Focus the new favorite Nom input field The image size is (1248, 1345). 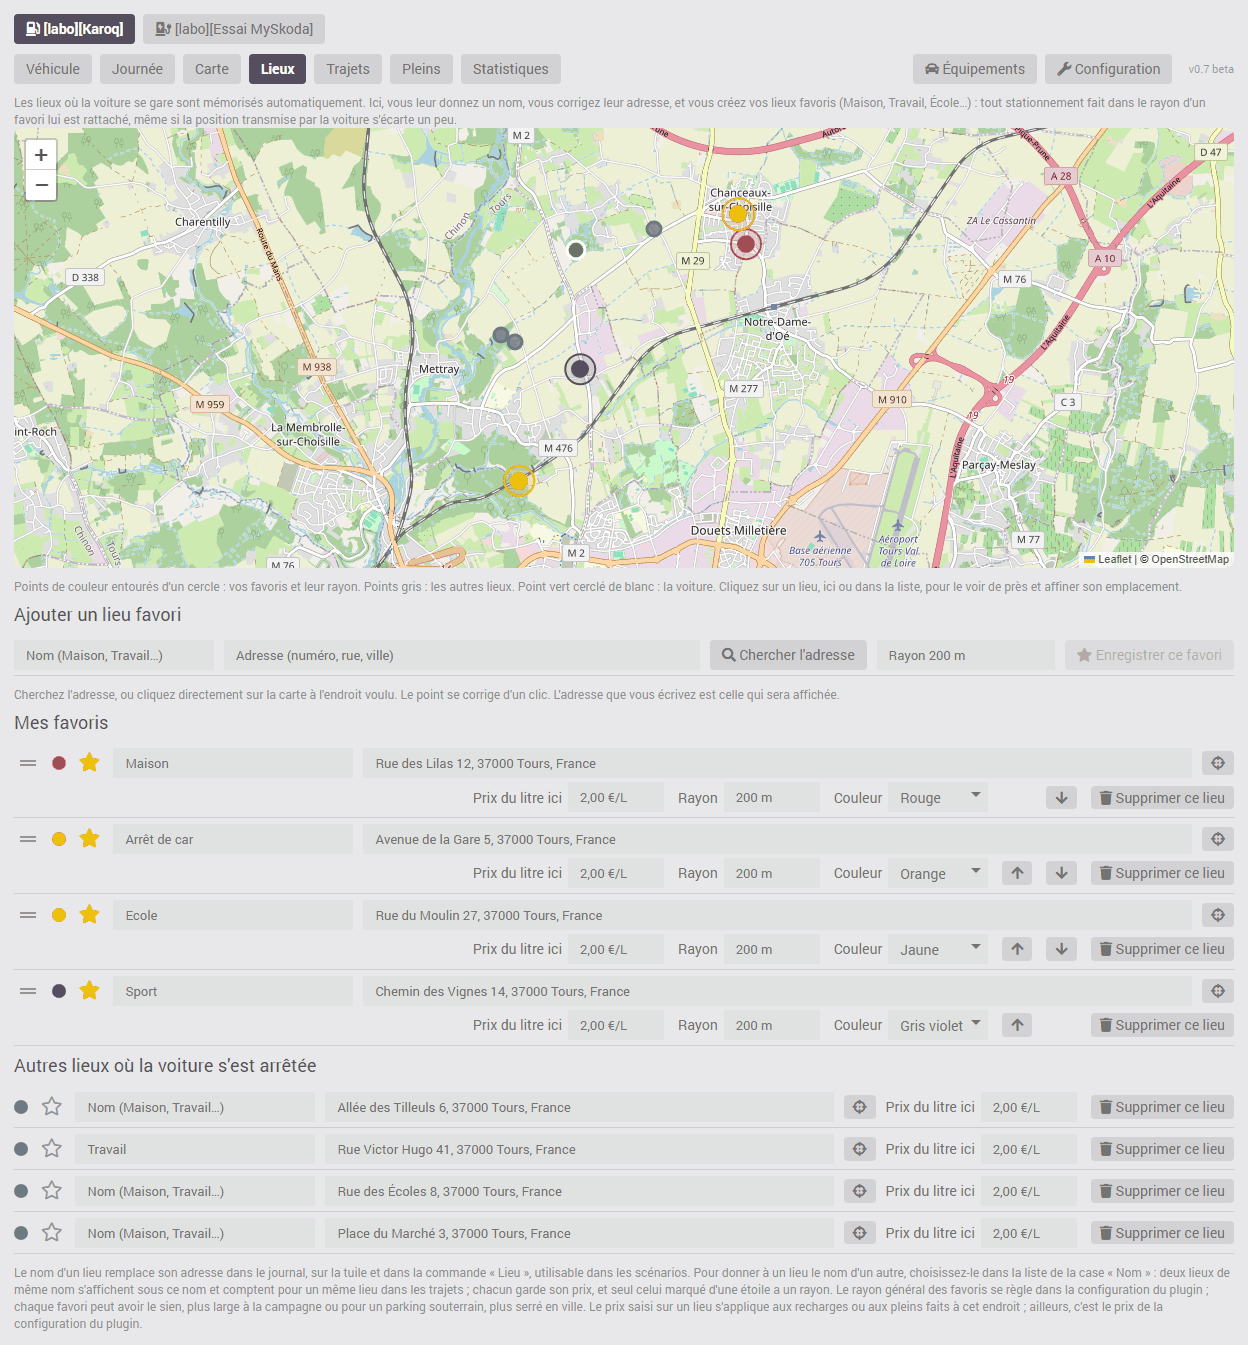click(x=114, y=655)
